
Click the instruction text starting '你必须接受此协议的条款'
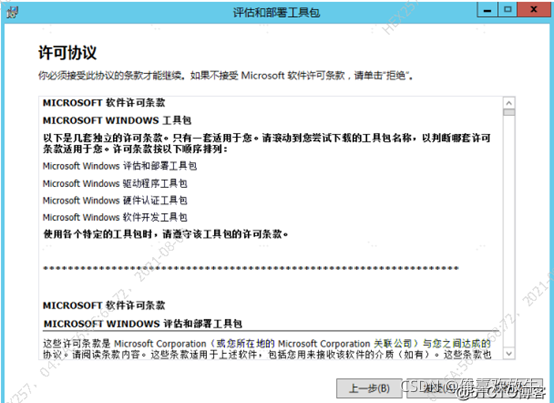225,76
